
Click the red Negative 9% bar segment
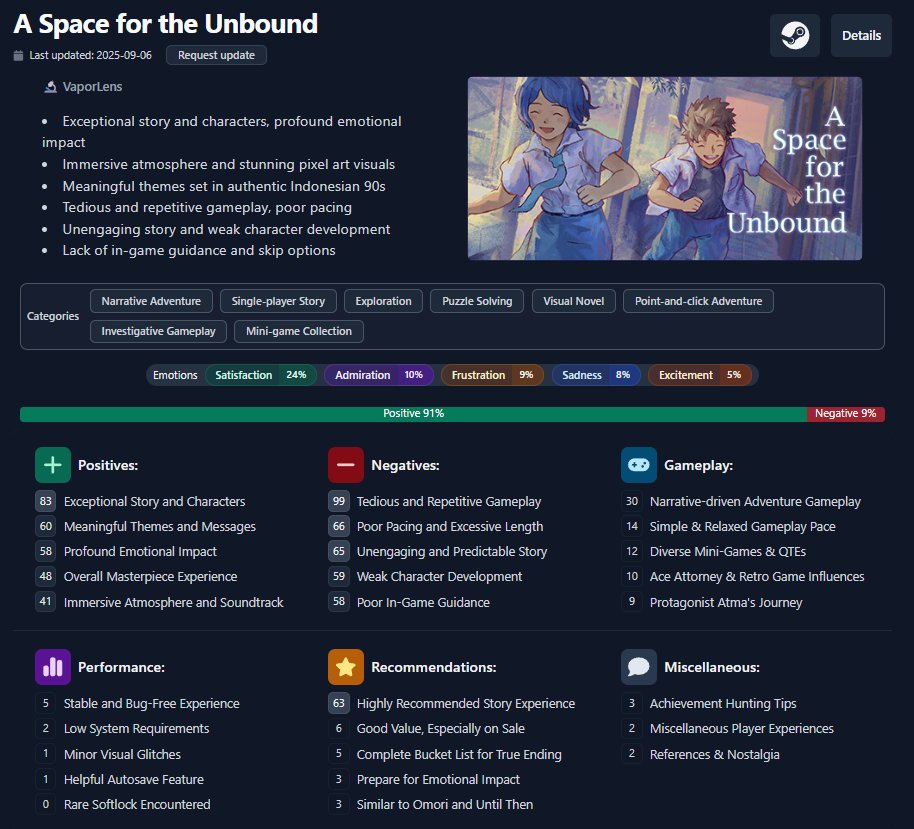pos(845,413)
